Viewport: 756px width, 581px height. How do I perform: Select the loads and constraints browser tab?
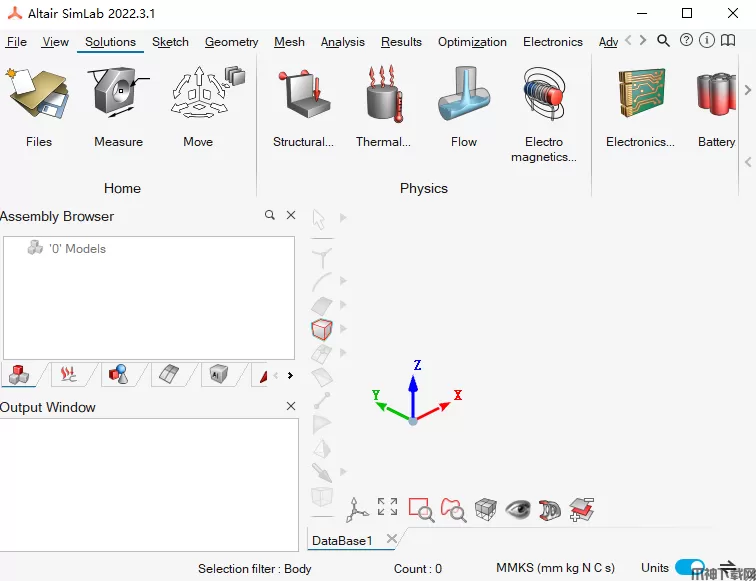68,375
